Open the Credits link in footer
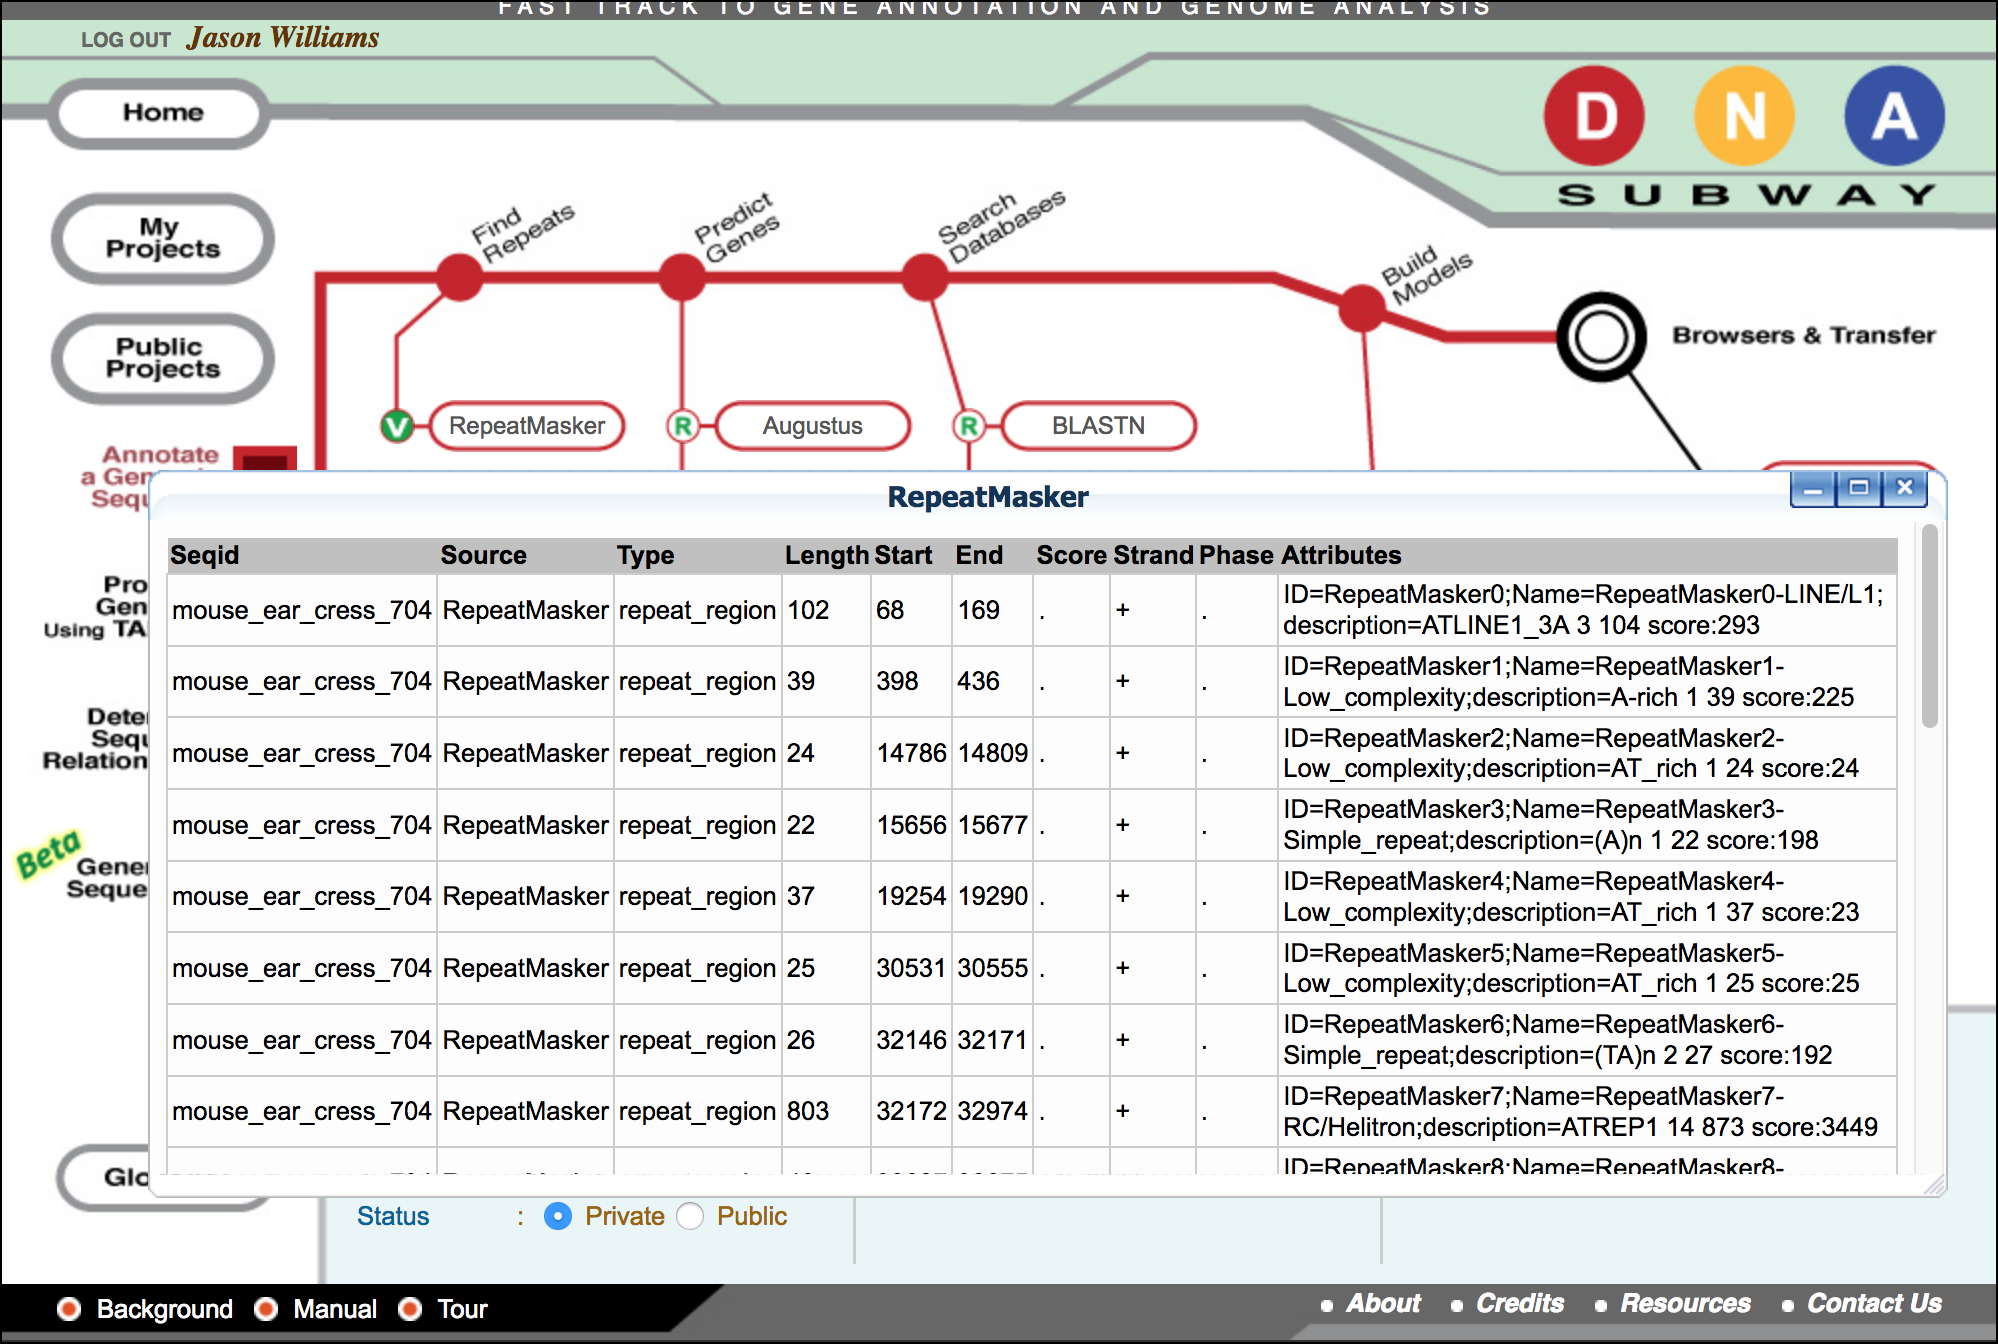 (1520, 1303)
